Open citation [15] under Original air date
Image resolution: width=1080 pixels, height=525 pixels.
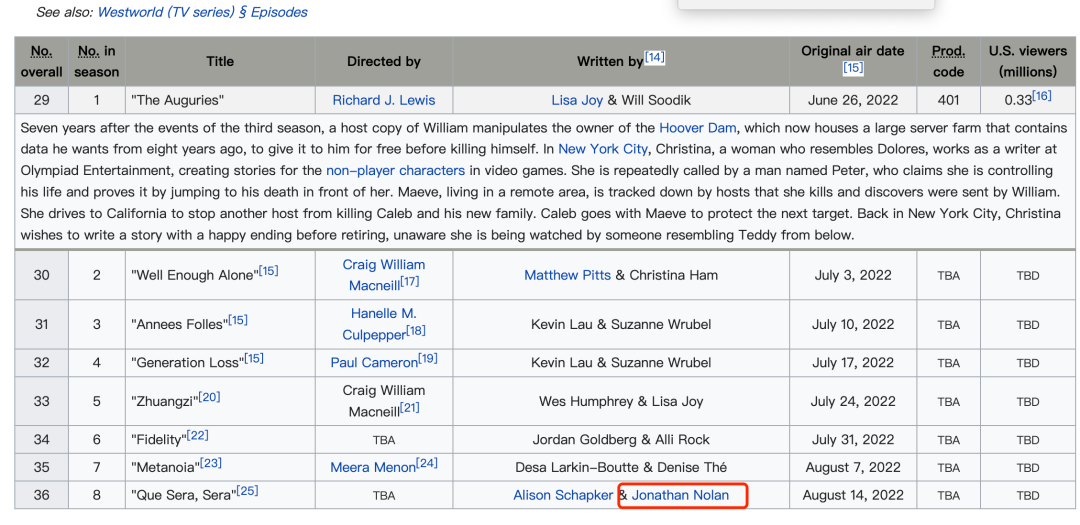[853, 68]
